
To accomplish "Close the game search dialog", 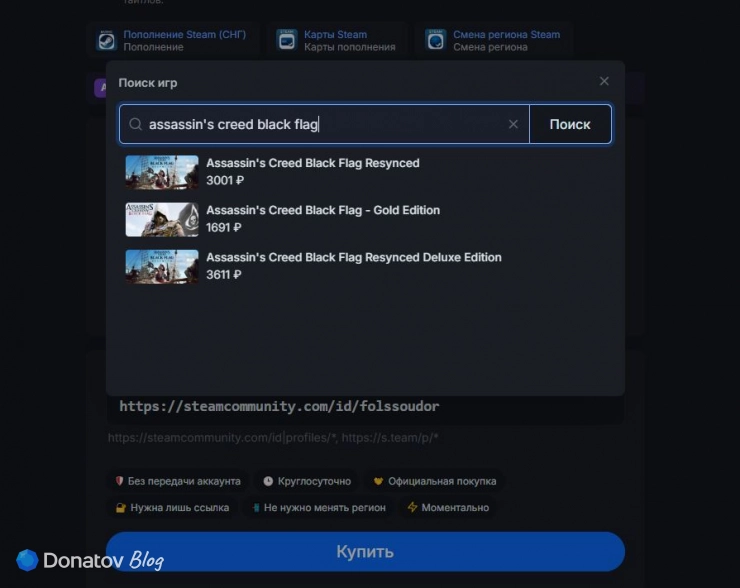I will point(604,81).
